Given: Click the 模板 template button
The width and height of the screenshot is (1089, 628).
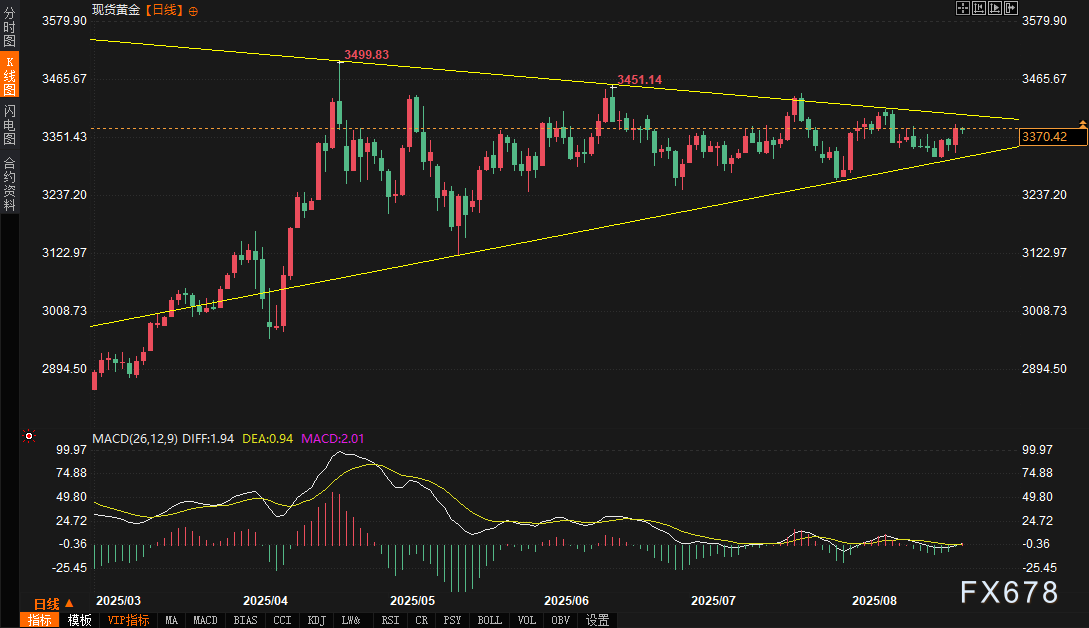Looking at the screenshot, I should coord(80,620).
